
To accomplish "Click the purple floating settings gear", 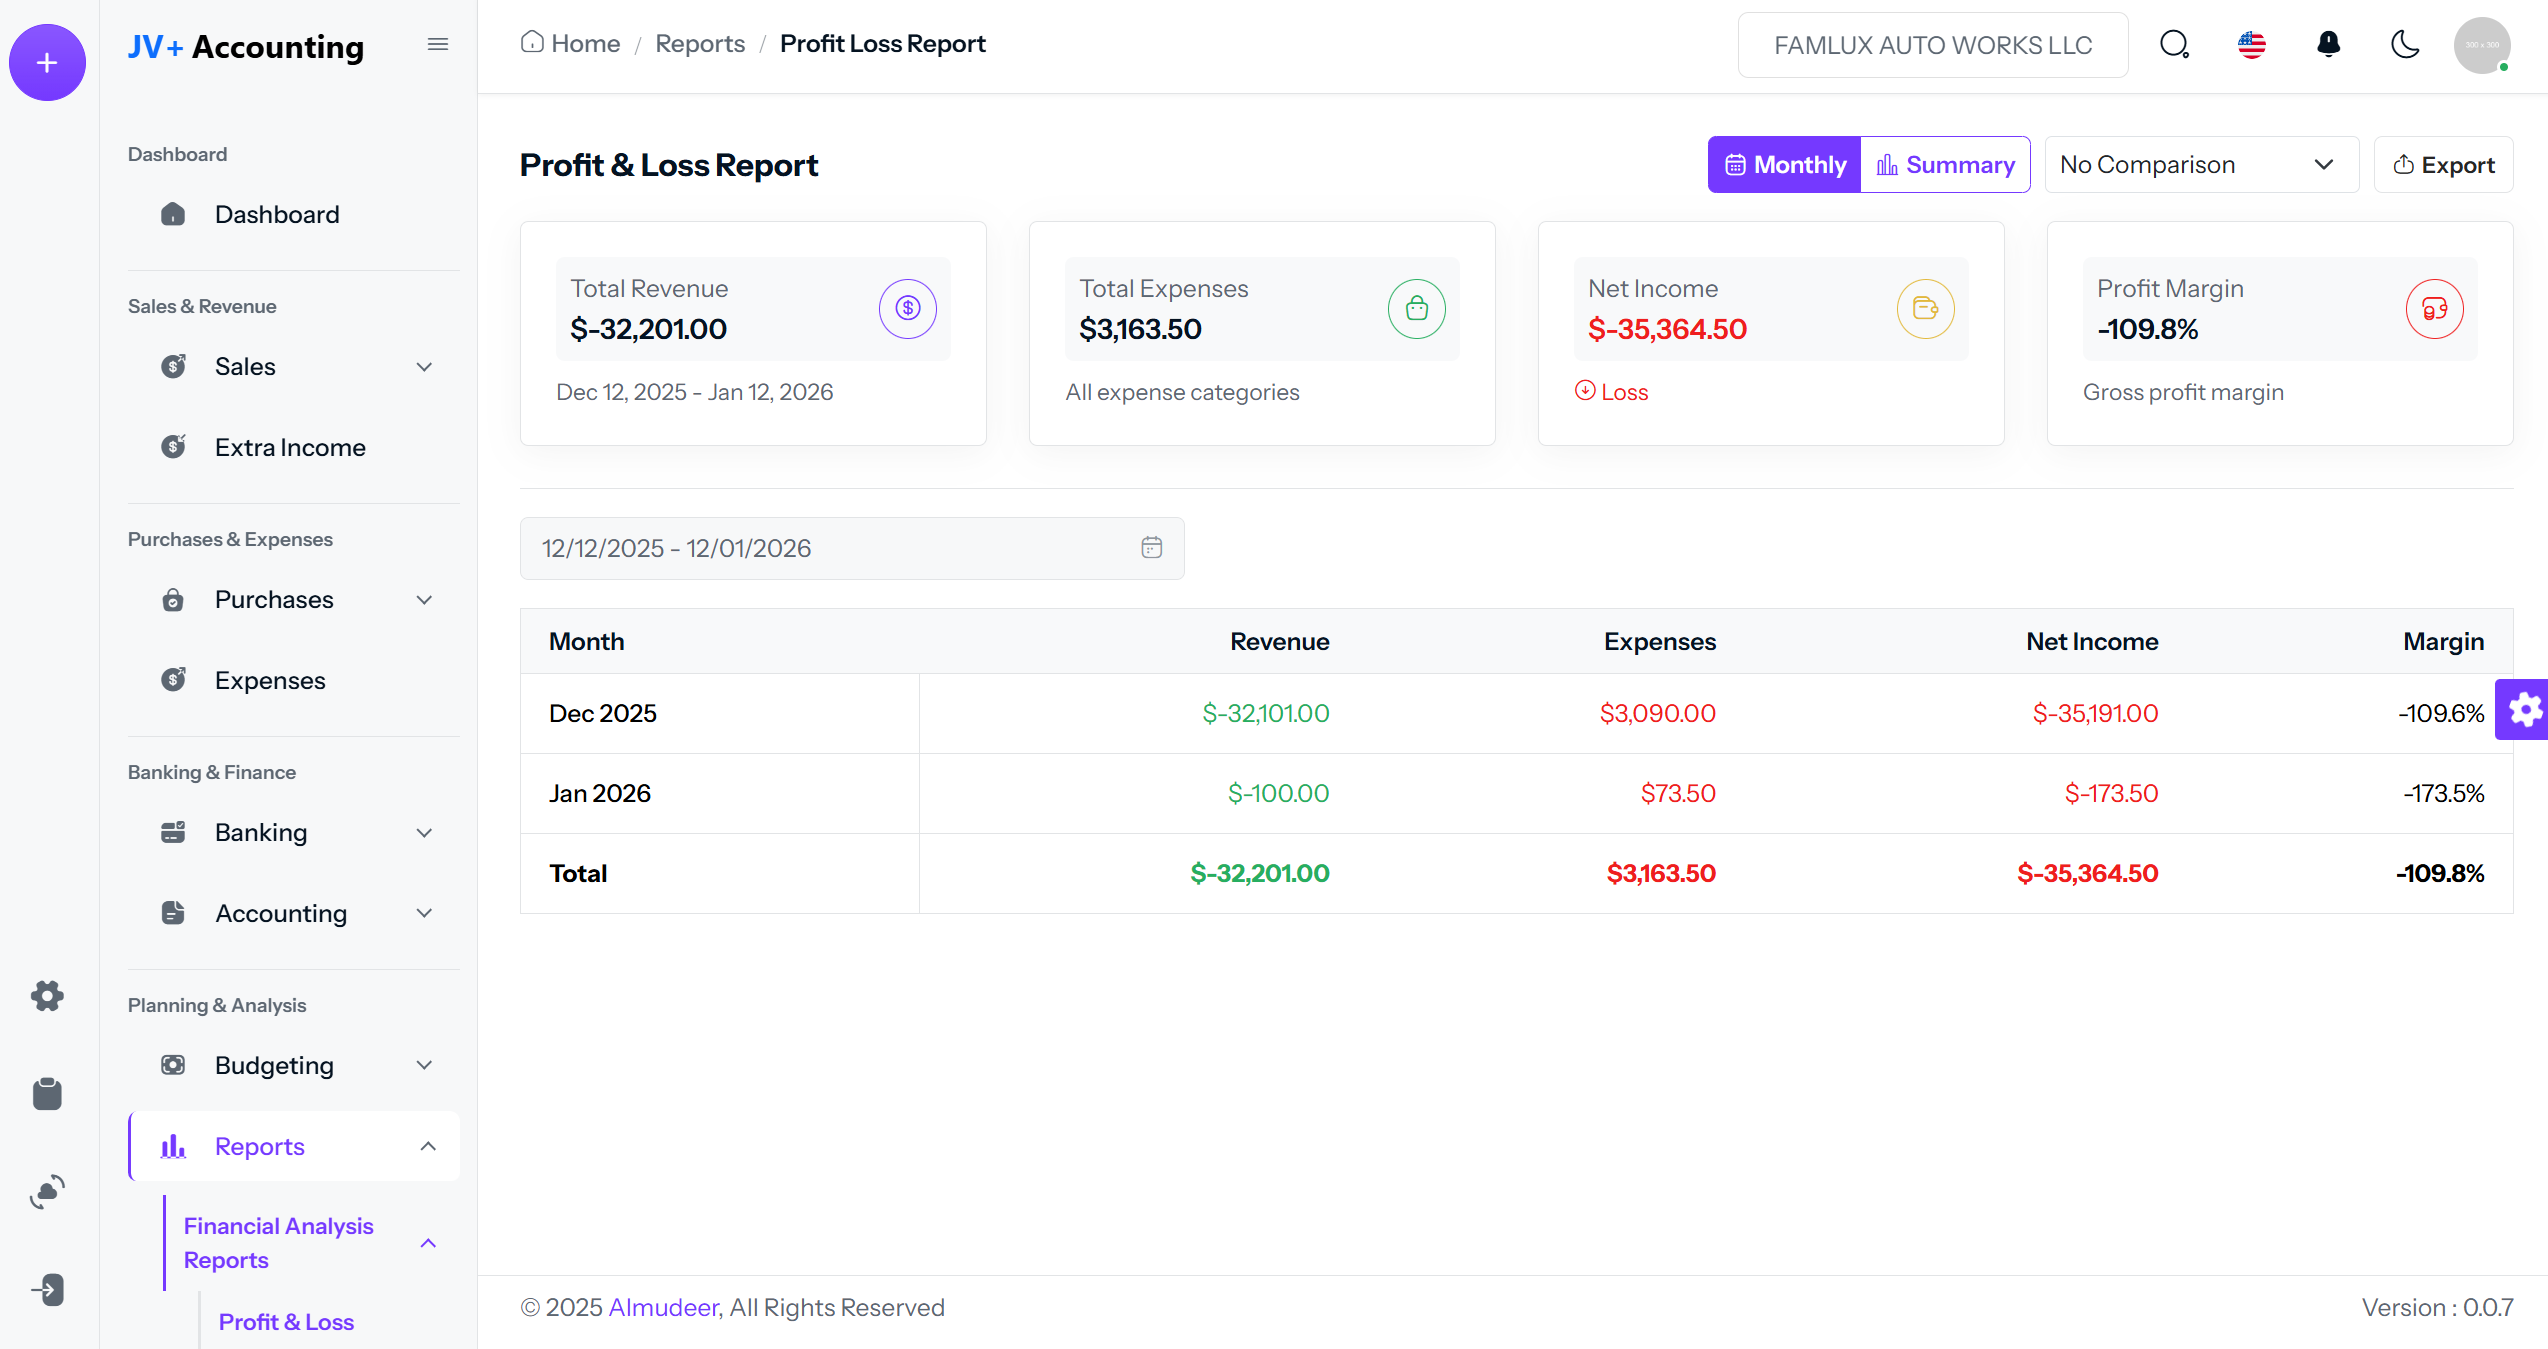I will pos(2524,710).
